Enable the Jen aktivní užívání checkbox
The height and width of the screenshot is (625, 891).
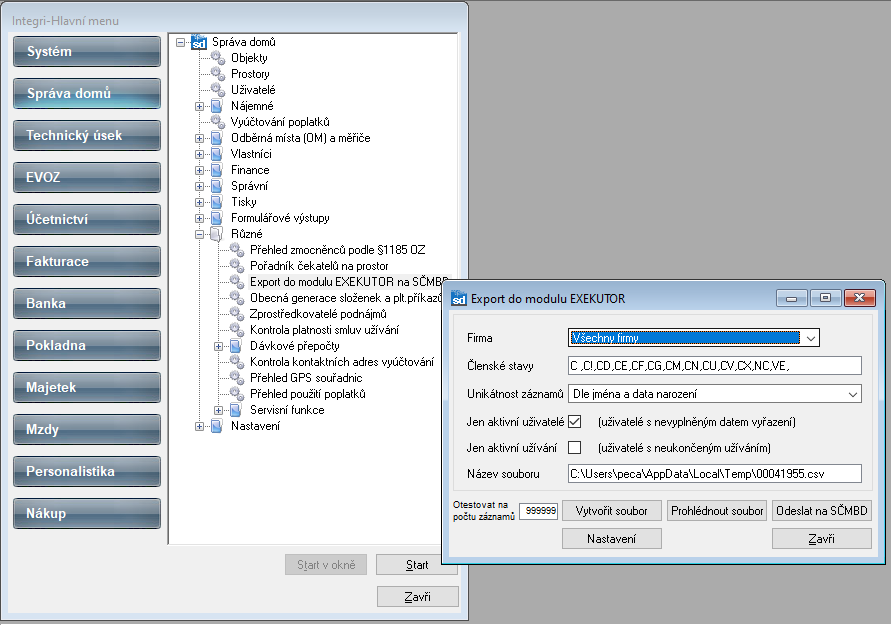[574, 447]
